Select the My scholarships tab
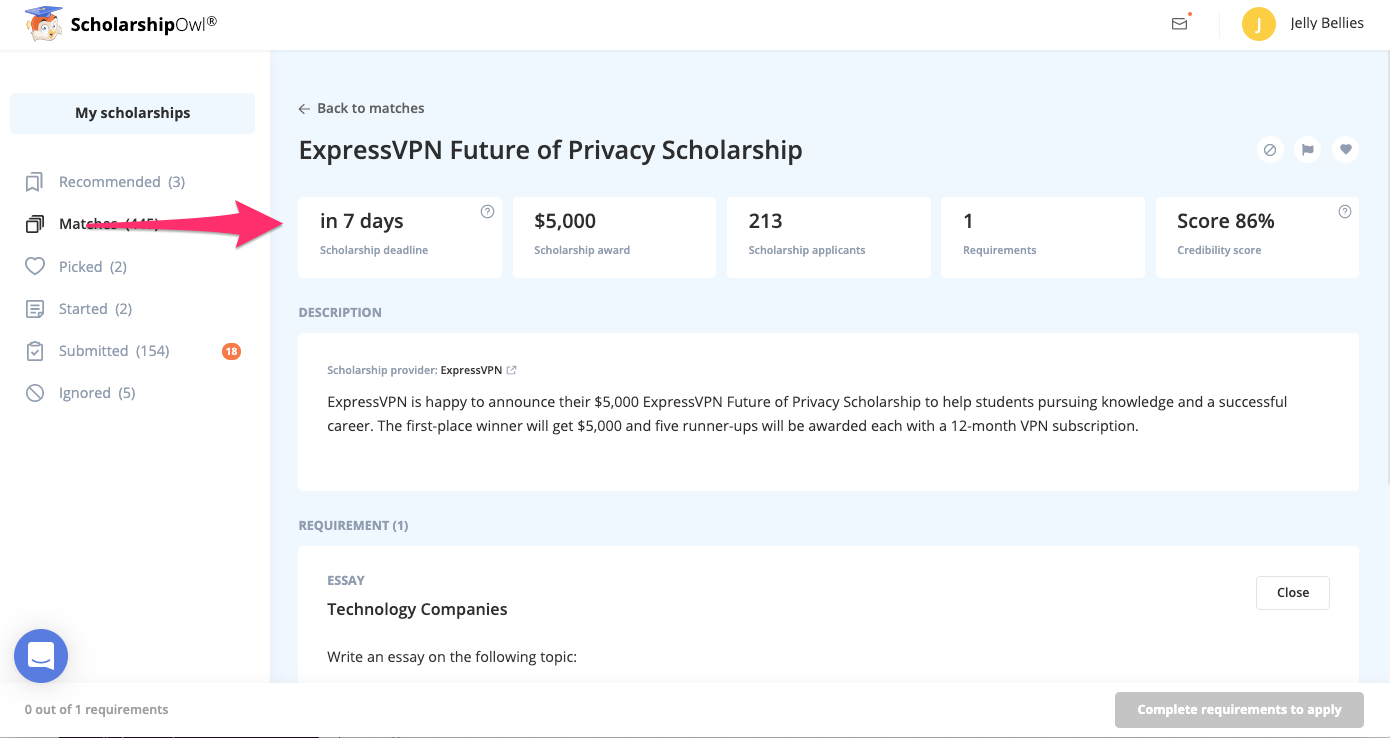The image size is (1390, 738). 132,113
